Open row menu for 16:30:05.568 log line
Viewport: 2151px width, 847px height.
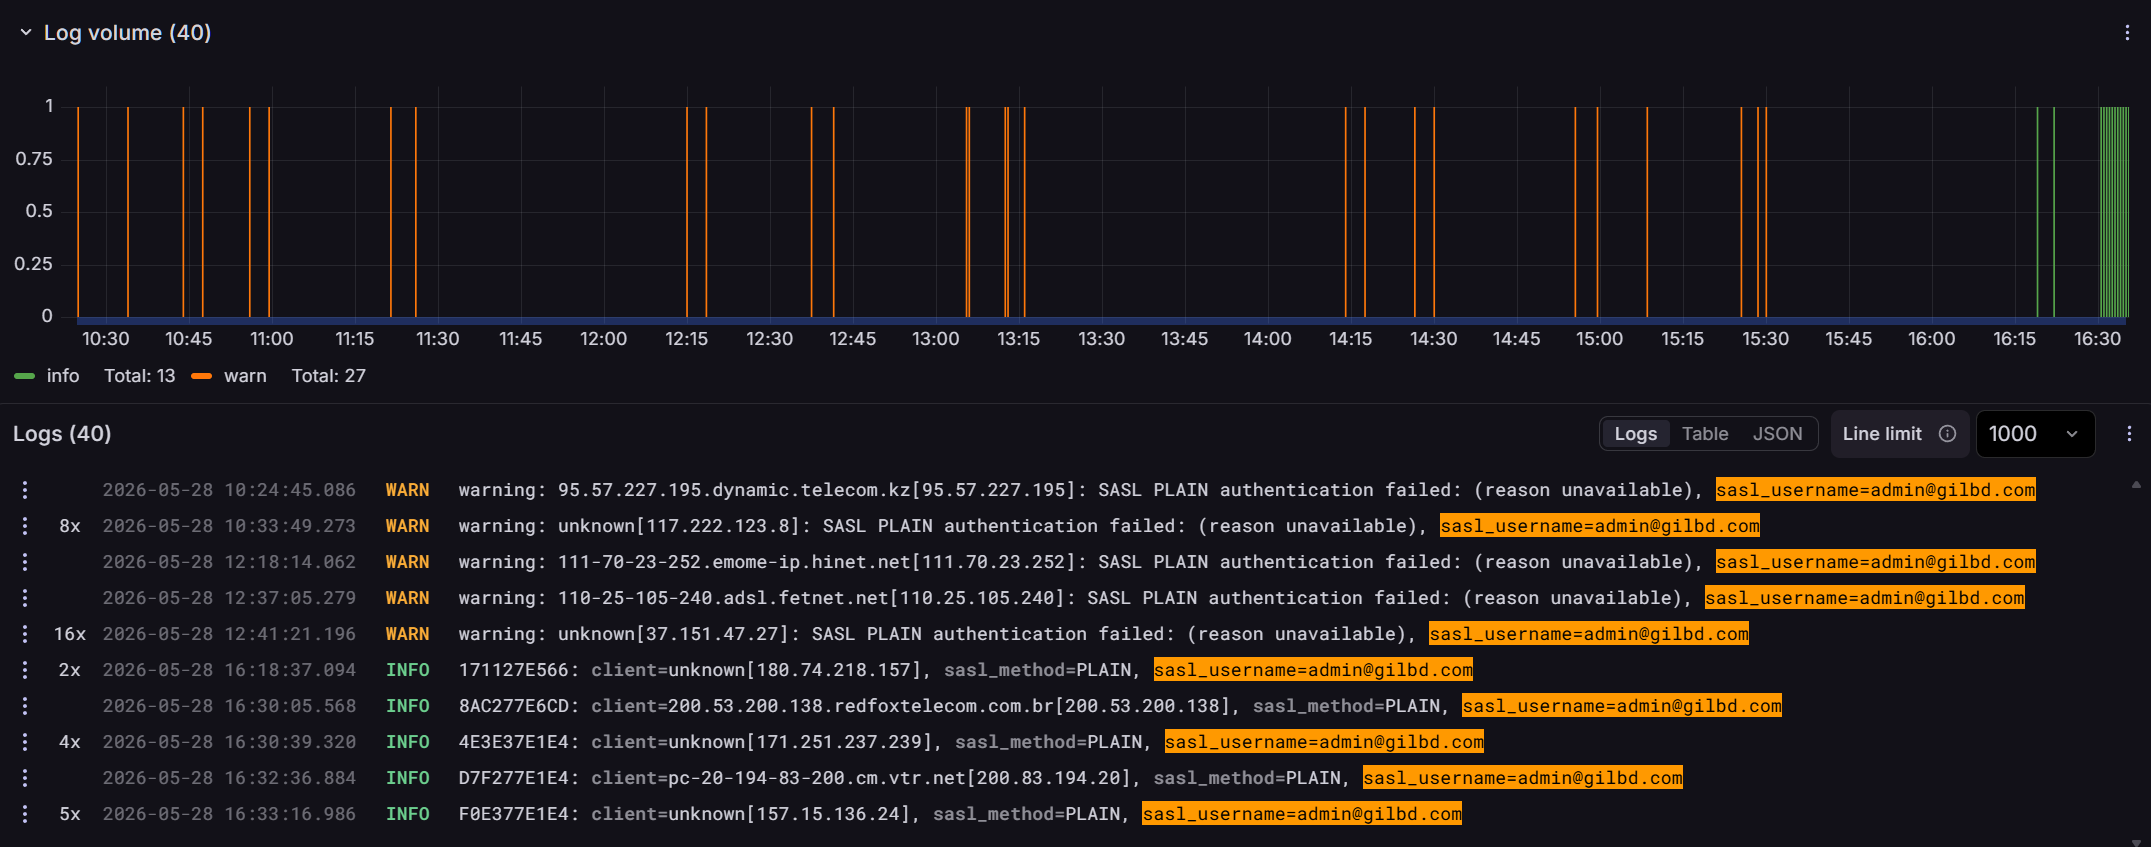point(25,706)
